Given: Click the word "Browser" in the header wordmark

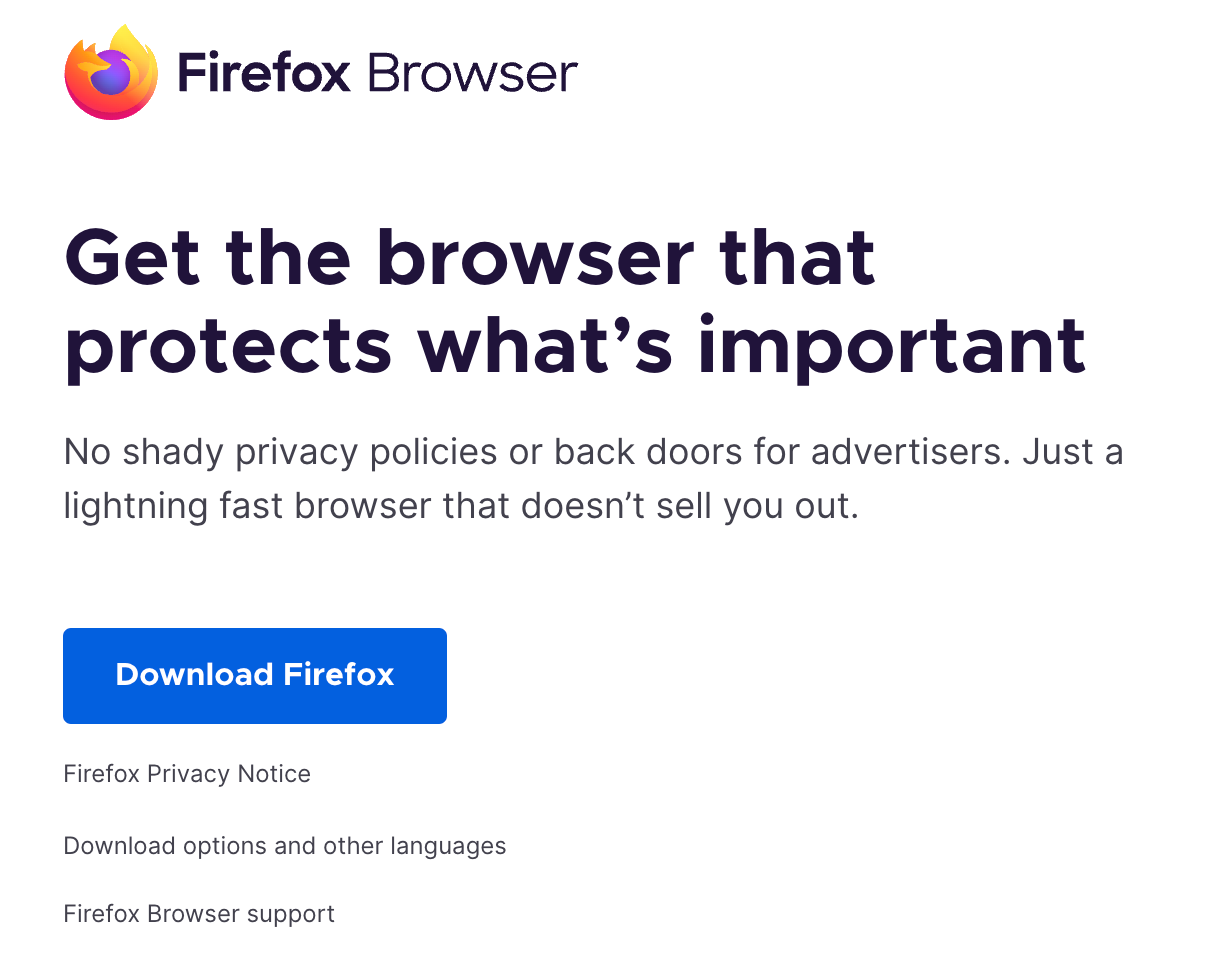Looking at the screenshot, I should click(x=472, y=74).
